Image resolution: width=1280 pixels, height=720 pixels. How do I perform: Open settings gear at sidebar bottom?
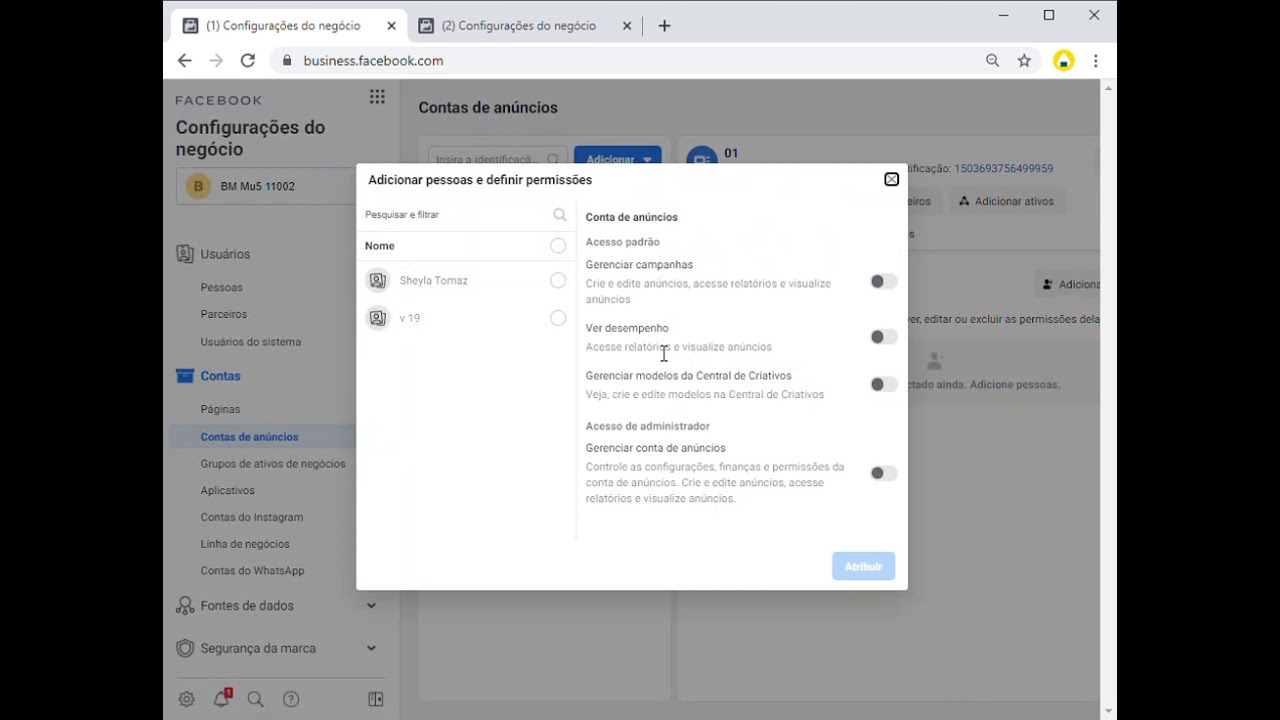(186, 699)
